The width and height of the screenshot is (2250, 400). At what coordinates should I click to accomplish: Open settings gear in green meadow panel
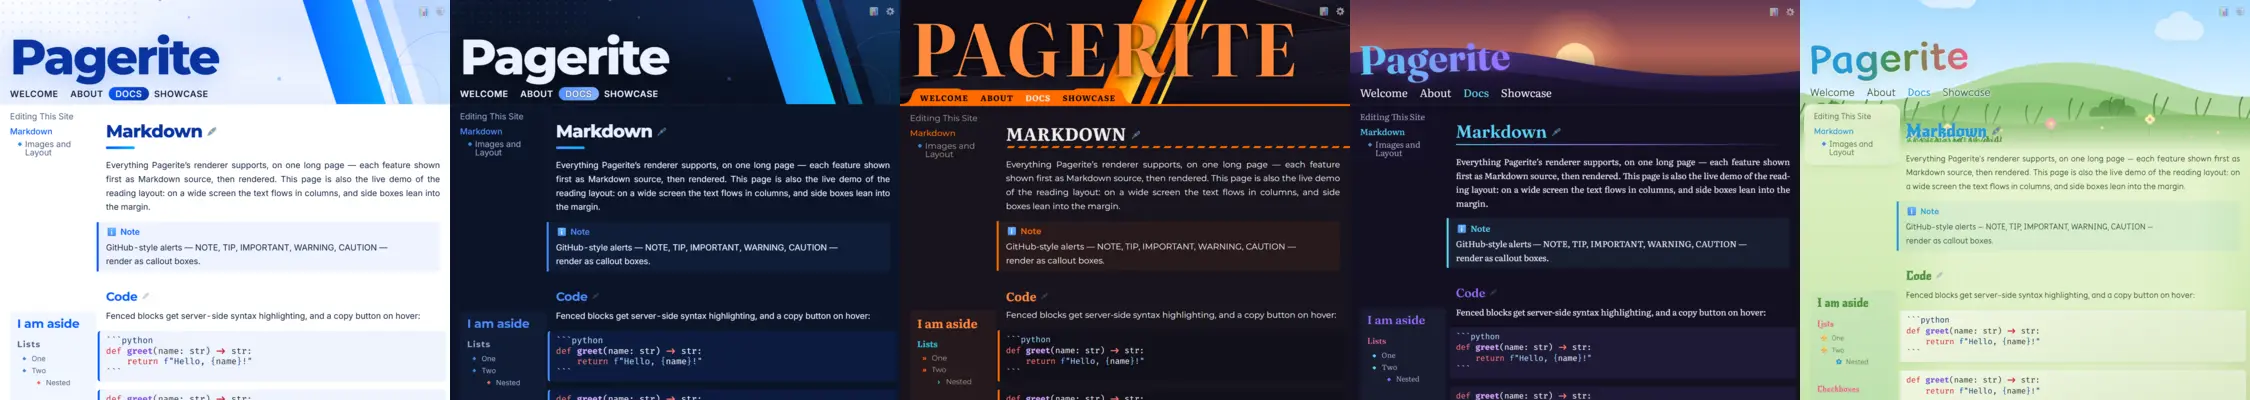[2241, 12]
